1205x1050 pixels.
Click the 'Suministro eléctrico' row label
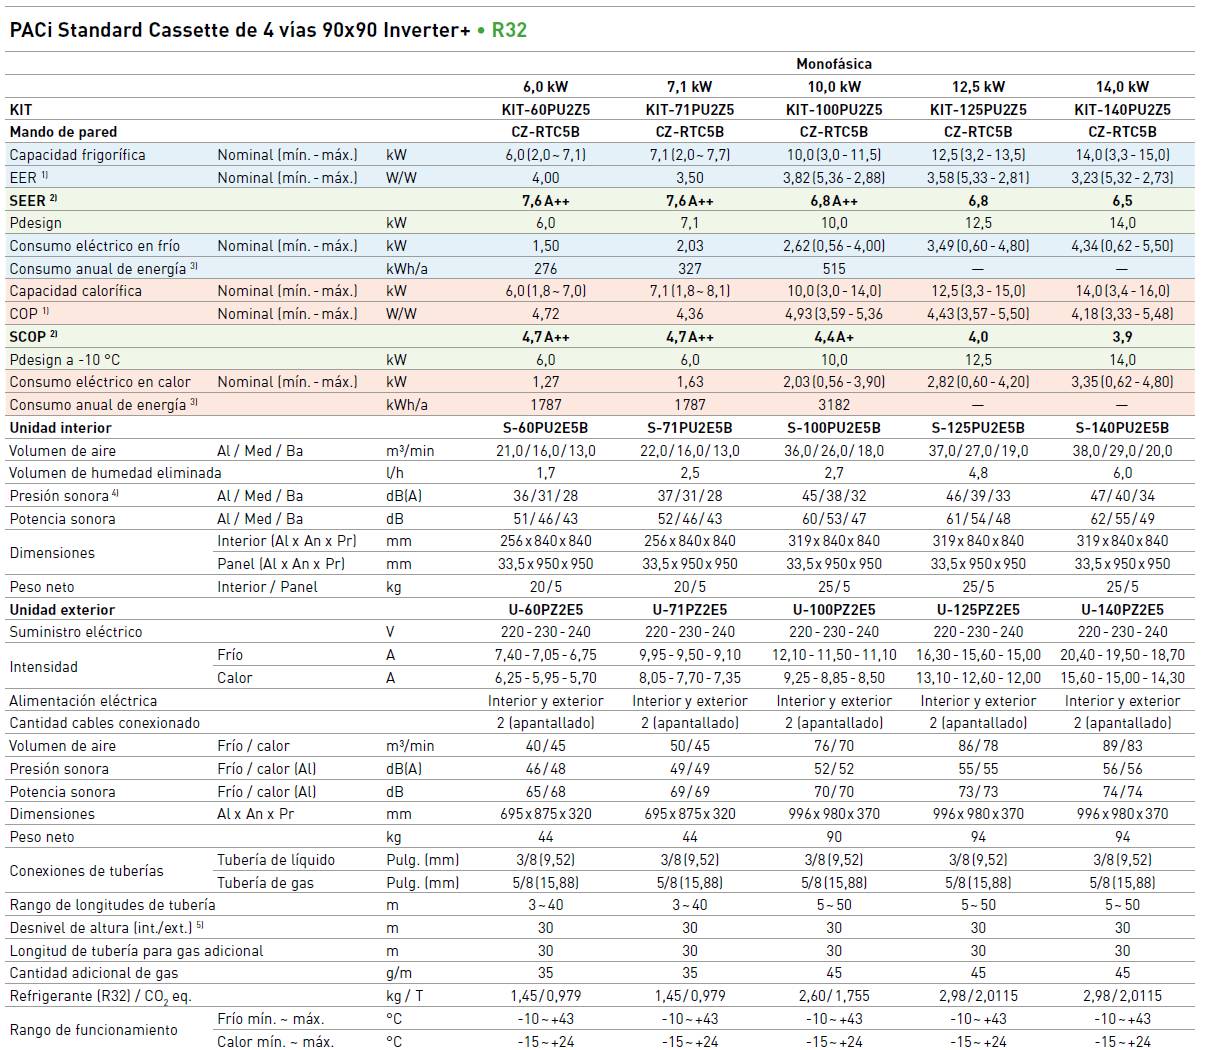76,632
